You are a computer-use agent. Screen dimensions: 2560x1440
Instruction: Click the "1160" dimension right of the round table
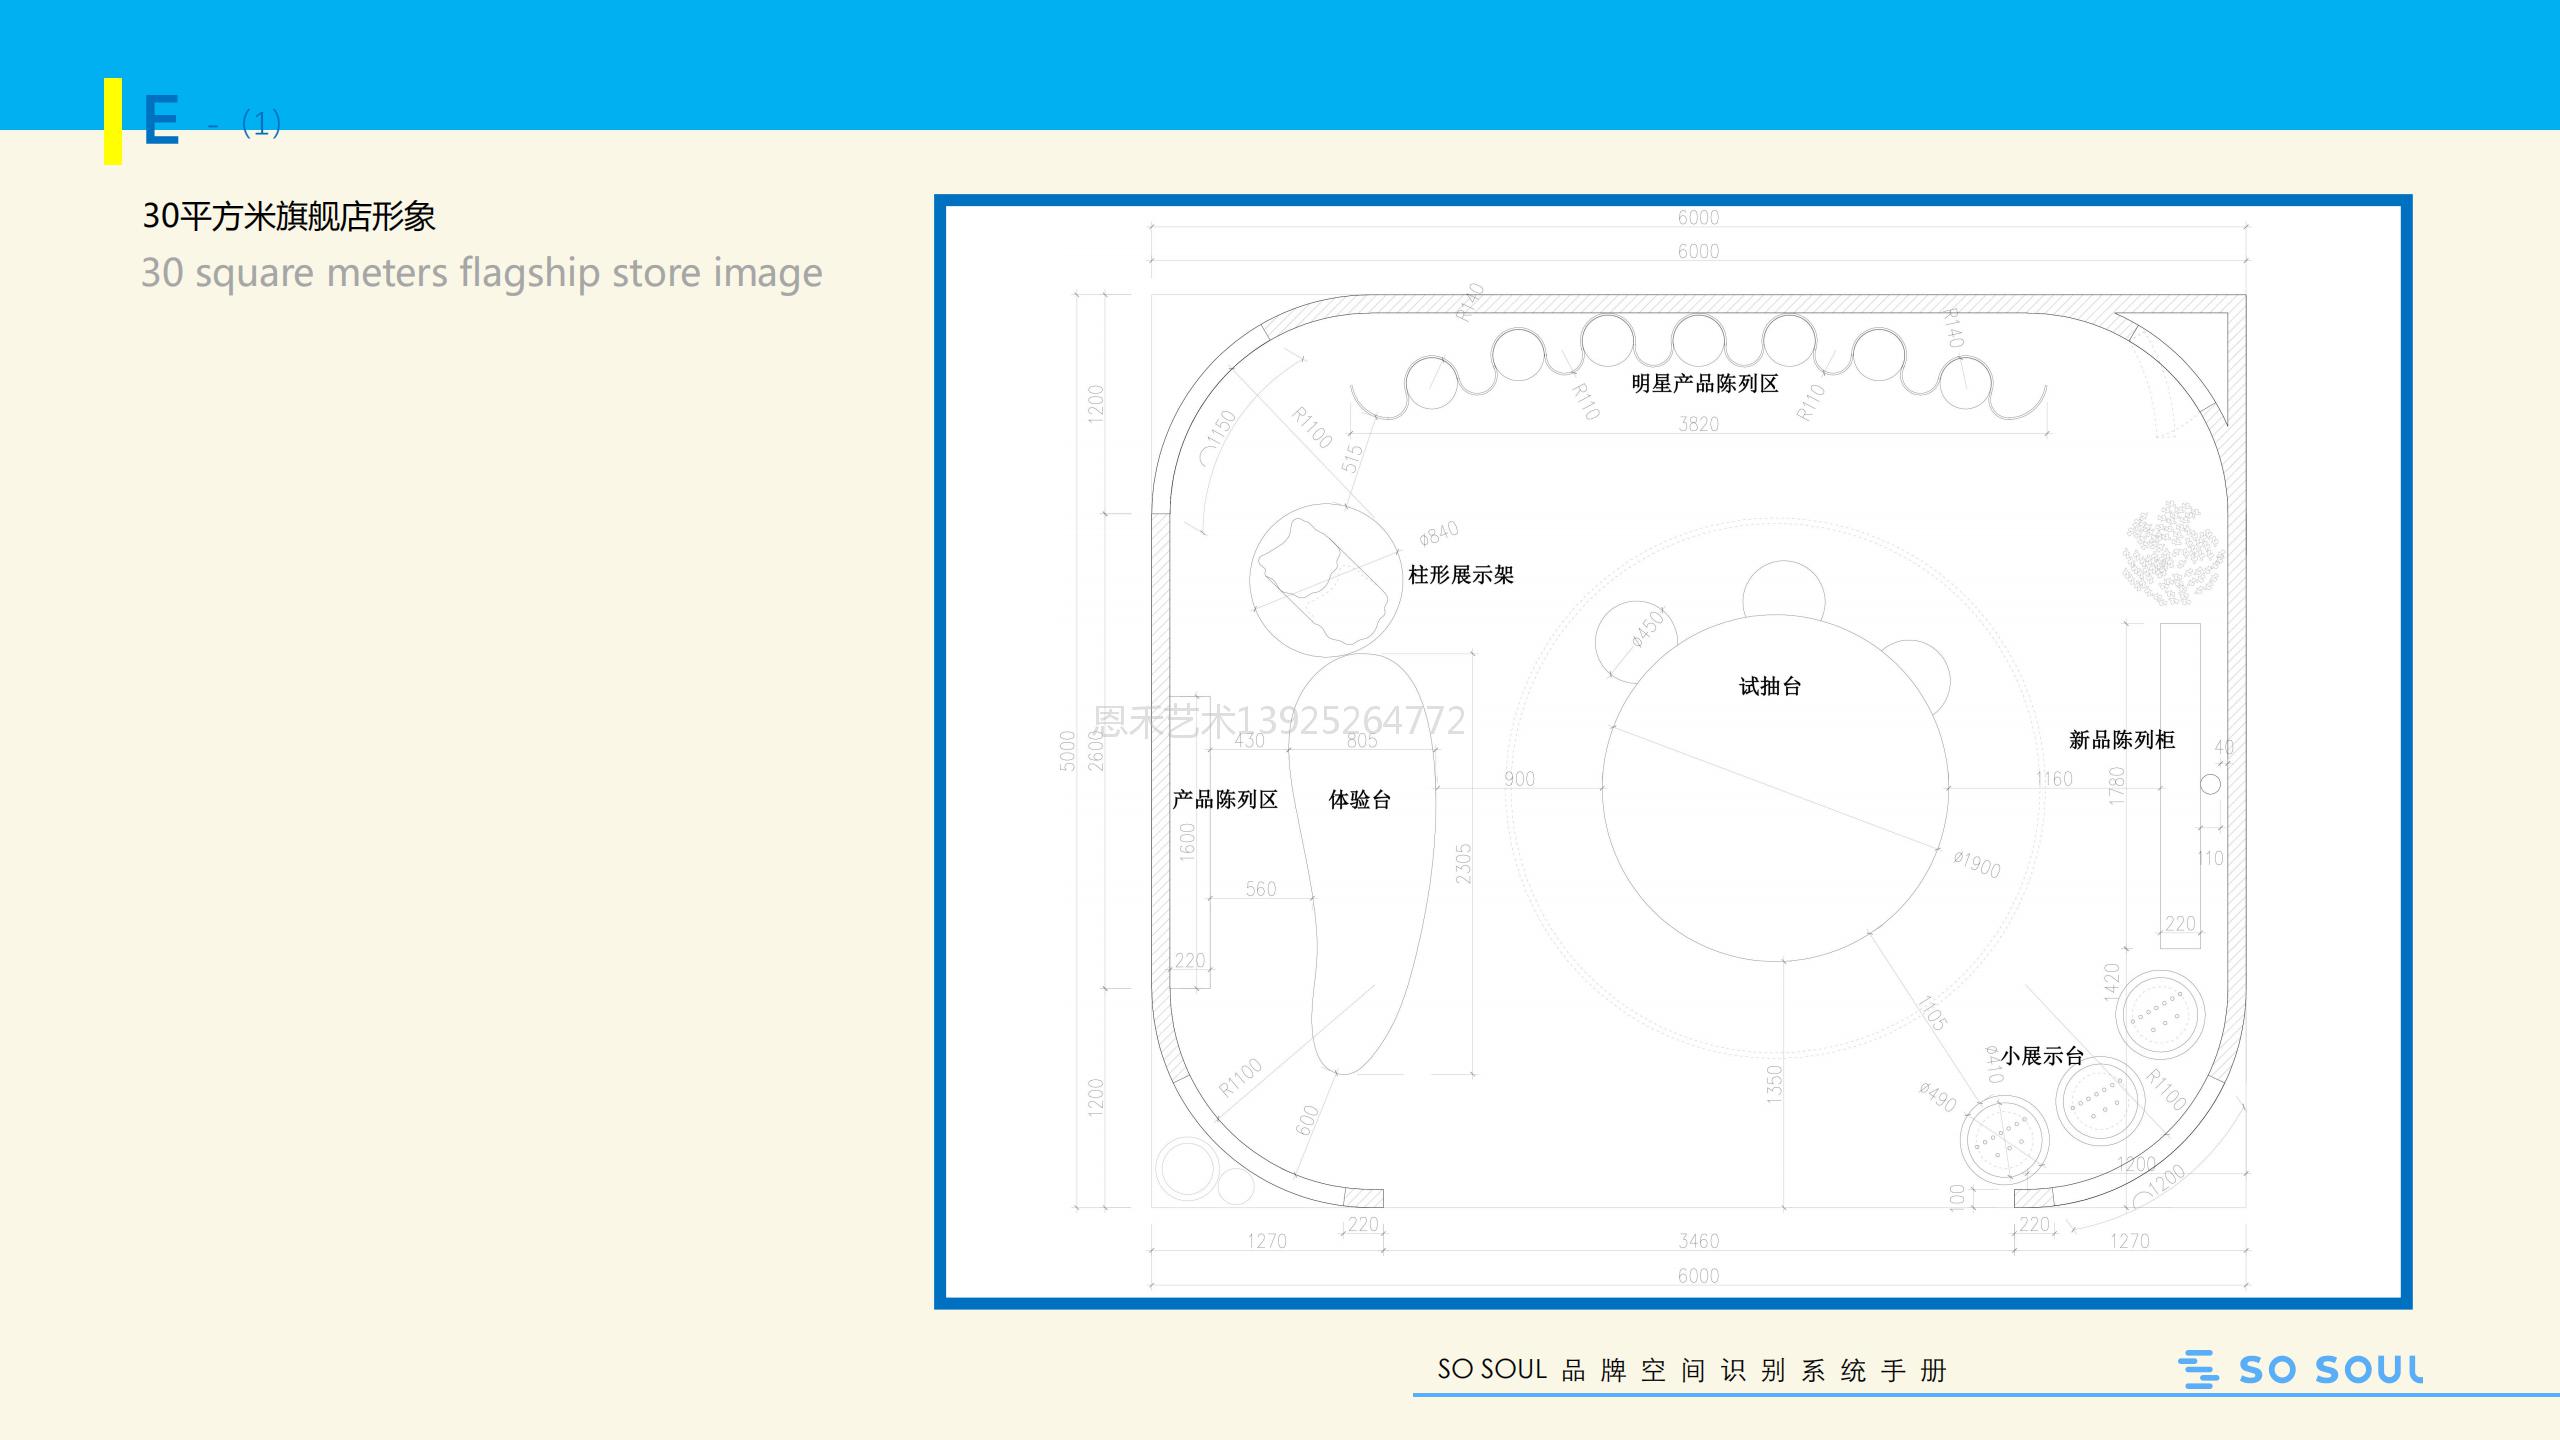coord(2054,779)
